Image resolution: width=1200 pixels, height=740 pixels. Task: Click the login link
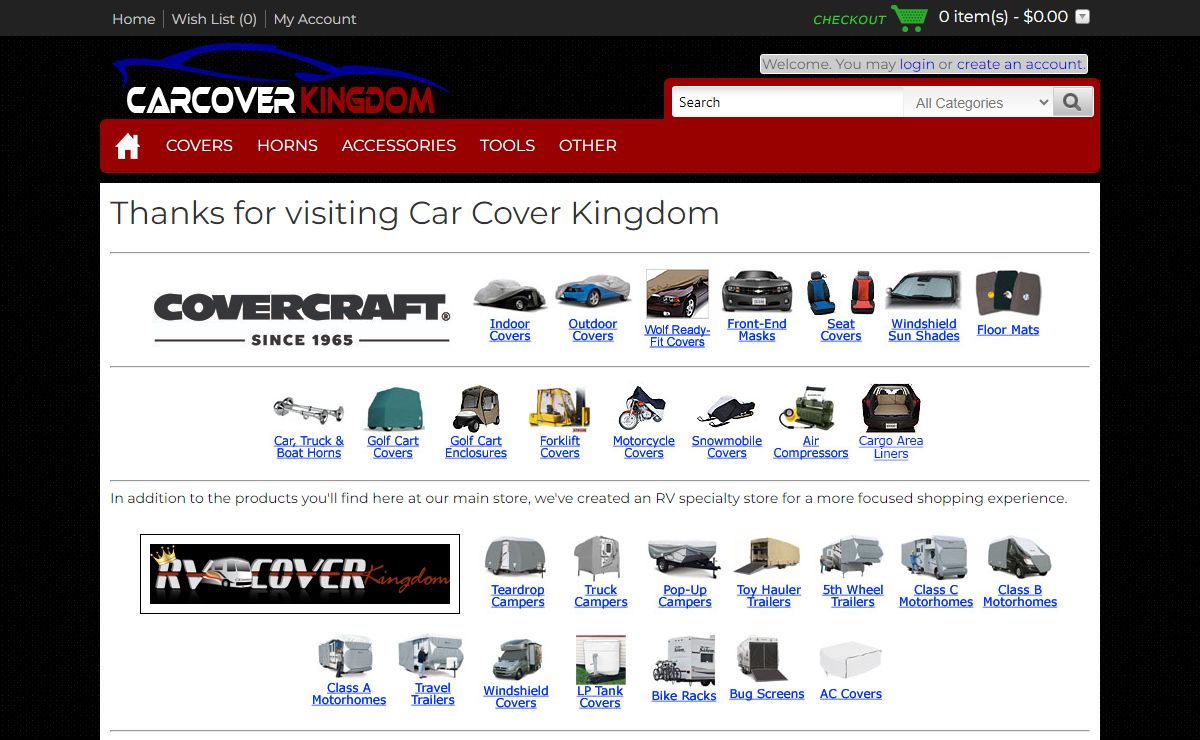point(917,64)
